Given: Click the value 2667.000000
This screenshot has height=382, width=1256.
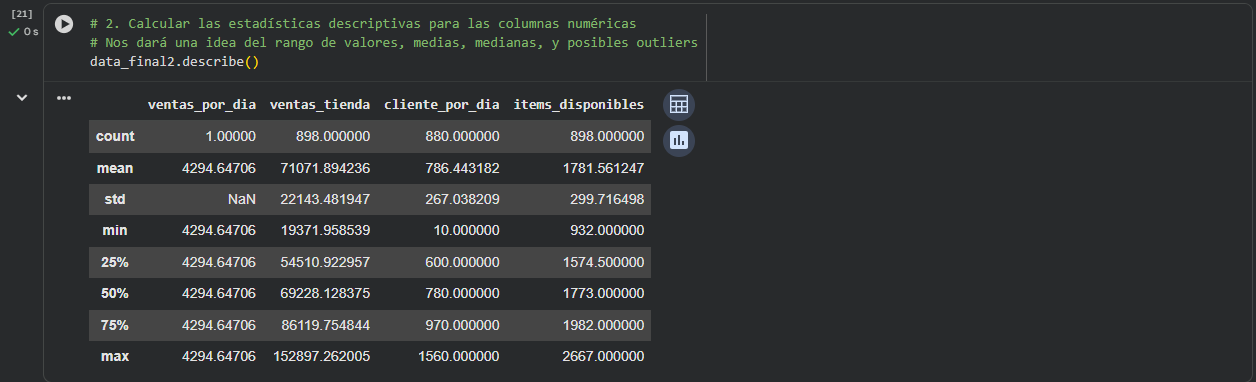Looking at the screenshot, I should [602, 356].
